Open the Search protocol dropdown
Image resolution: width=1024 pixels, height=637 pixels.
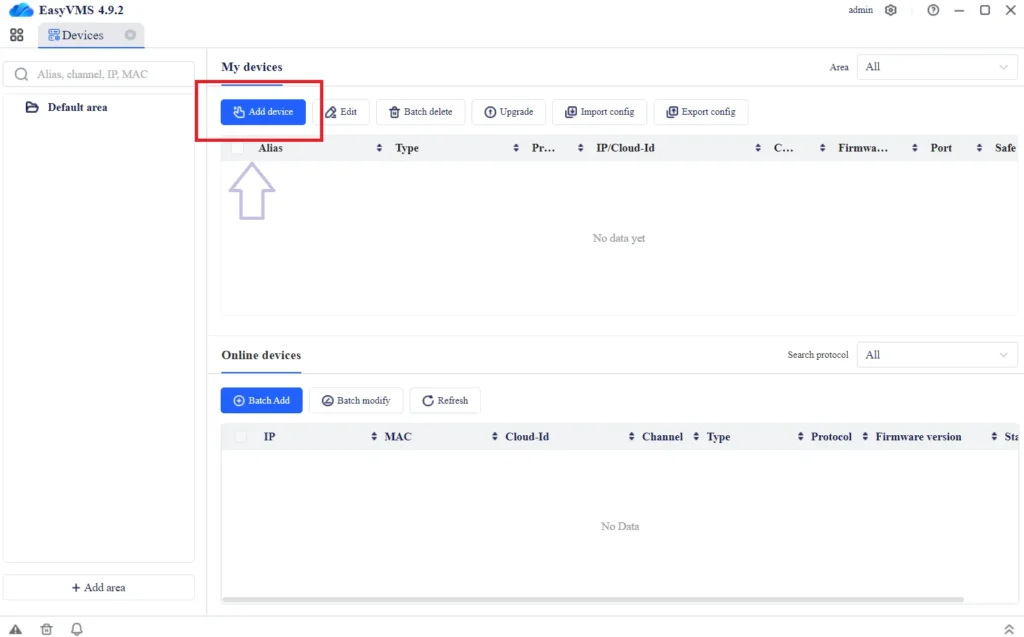pyautogui.click(x=937, y=355)
